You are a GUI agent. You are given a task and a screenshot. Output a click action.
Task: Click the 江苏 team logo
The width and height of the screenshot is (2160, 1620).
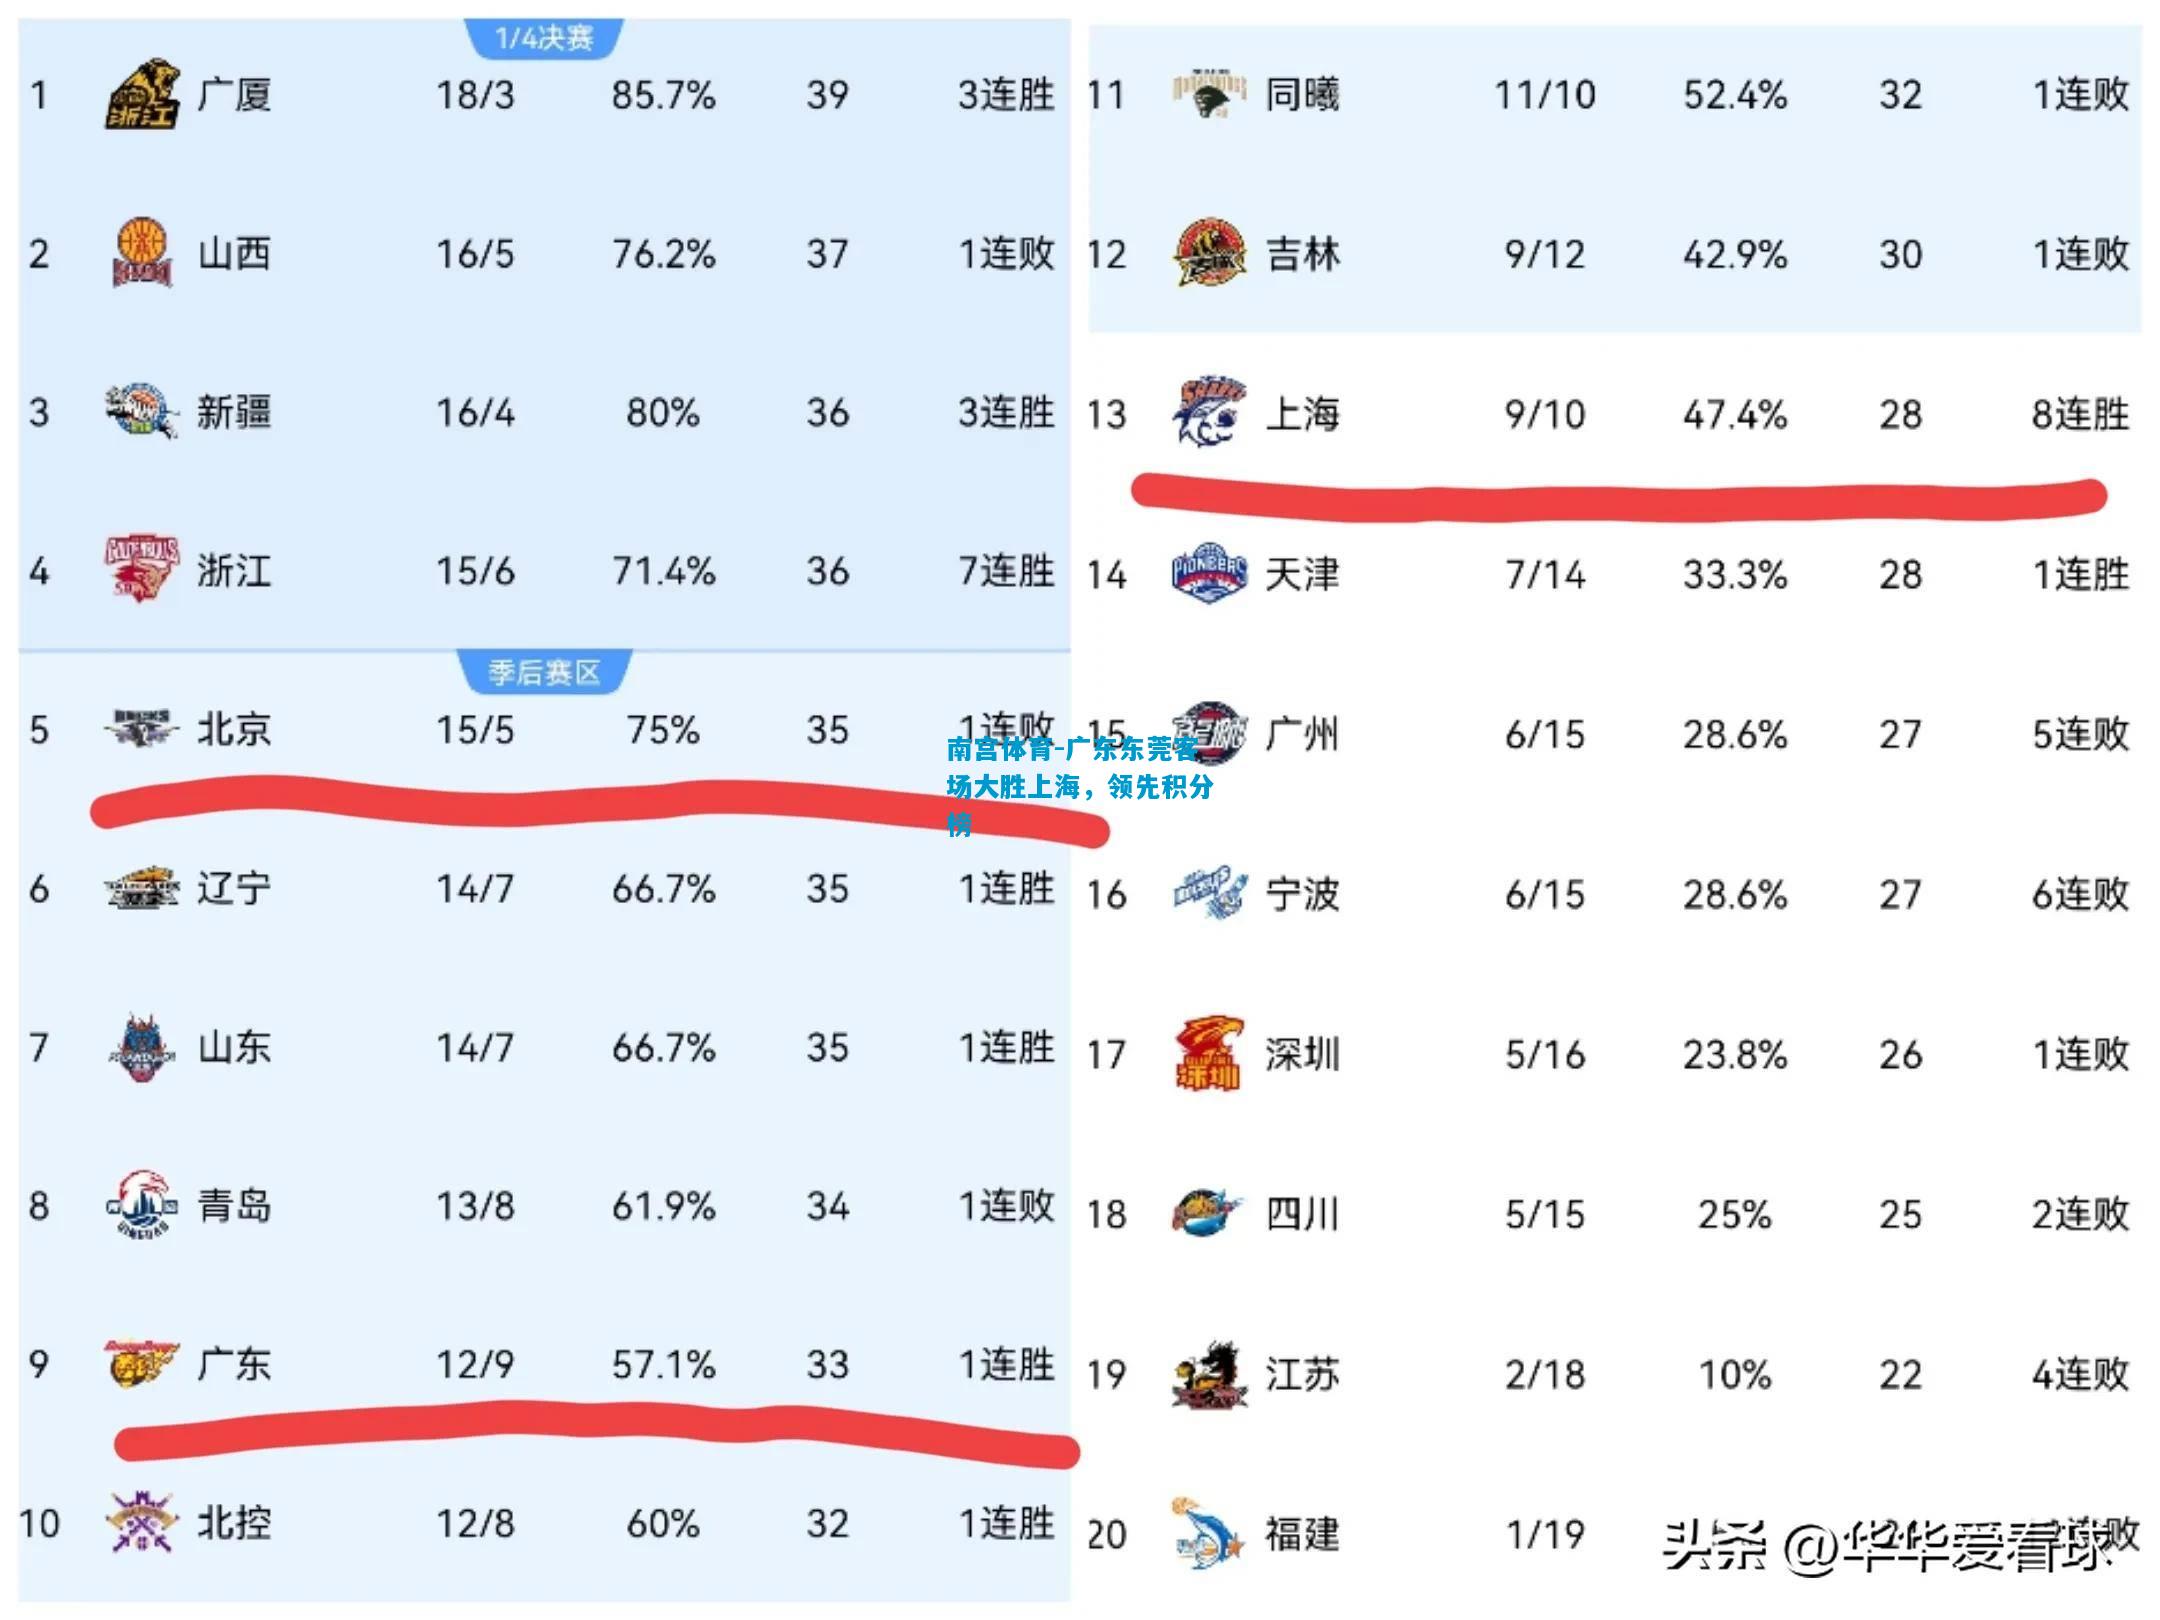(1209, 1373)
